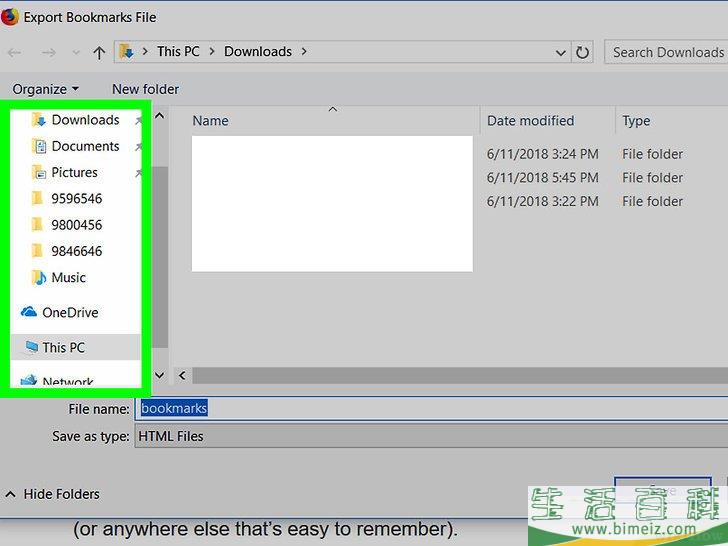Select the Music folder icon
The image size is (728, 546).
click(39, 278)
